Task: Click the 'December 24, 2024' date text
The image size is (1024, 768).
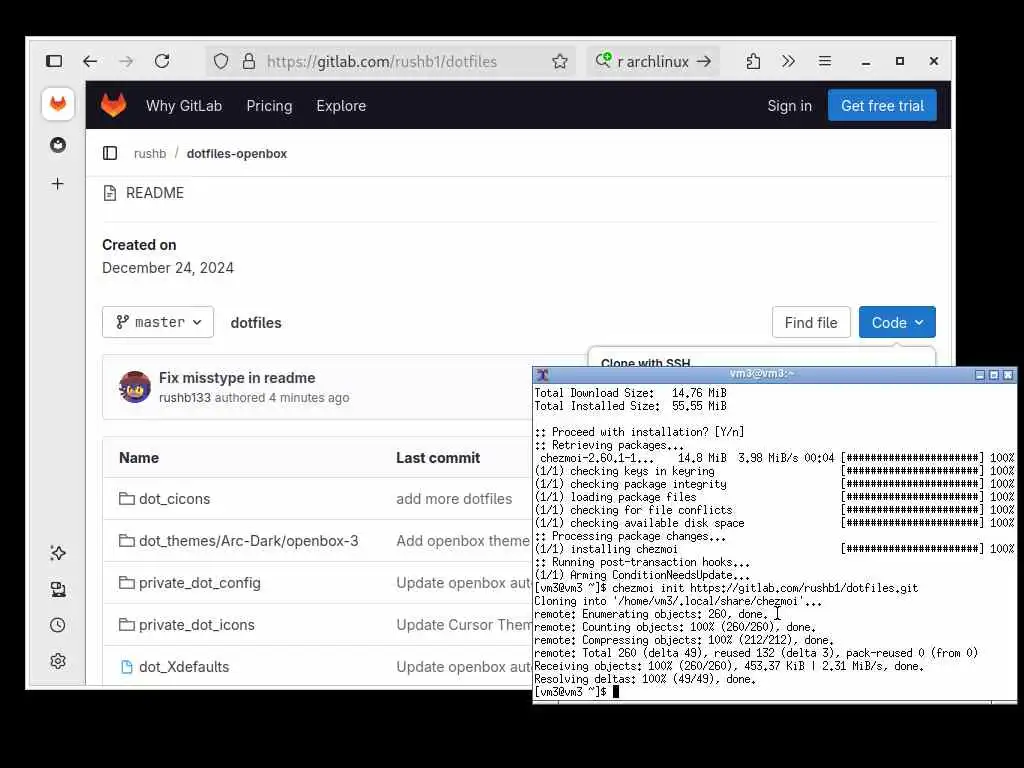Action: 168,268
